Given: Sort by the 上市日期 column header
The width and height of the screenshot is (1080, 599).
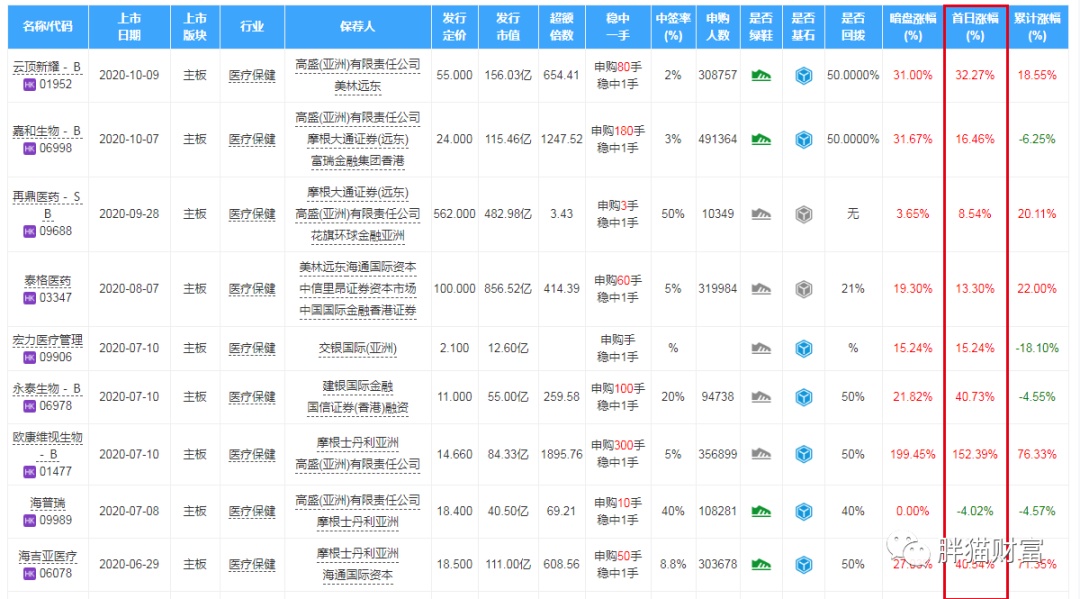Looking at the screenshot, I should click(x=129, y=26).
